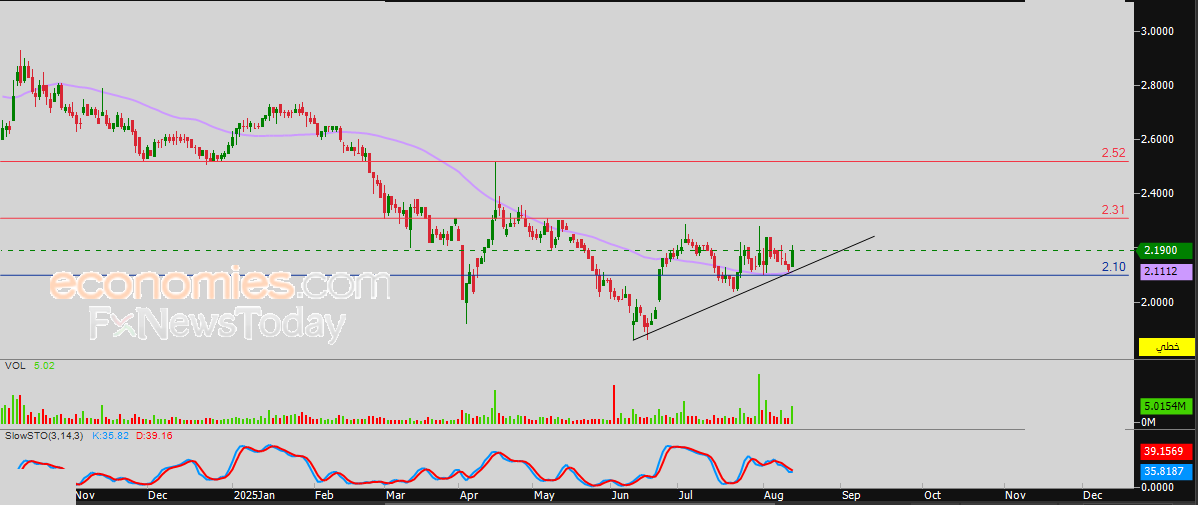Image resolution: width=1198 pixels, height=505 pixels.
Task: Click the 2.31 resistance level label
Action: point(1115,209)
